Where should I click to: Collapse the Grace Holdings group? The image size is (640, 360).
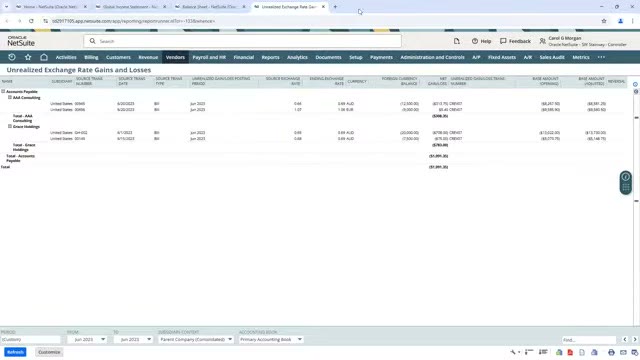[x=10, y=127]
